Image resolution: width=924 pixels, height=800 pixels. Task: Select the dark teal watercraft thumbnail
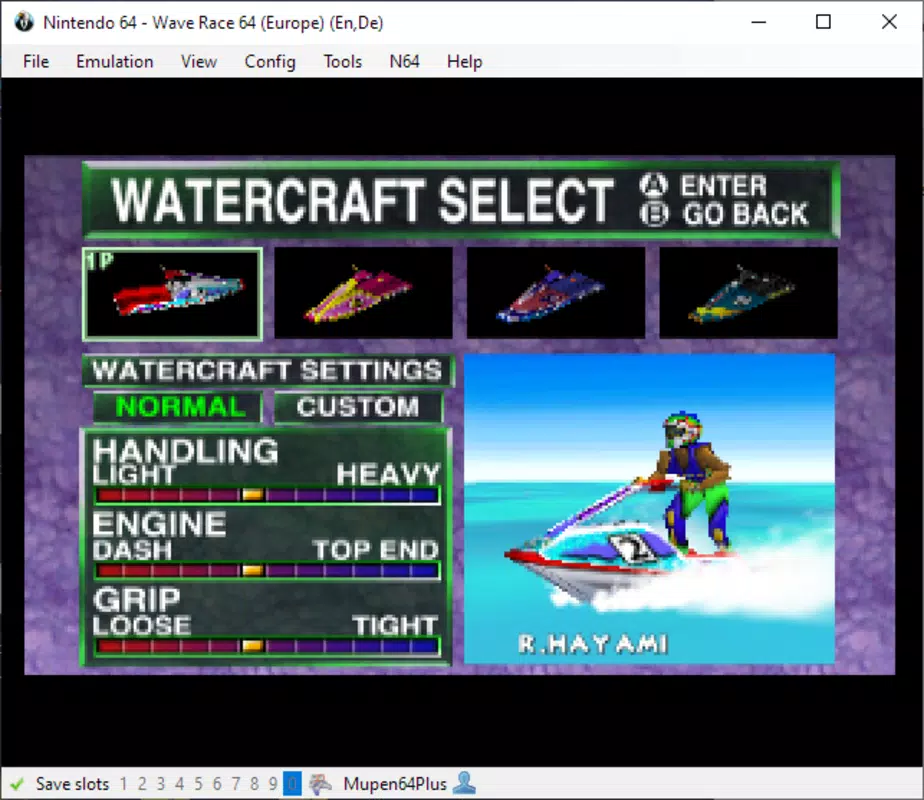(x=748, y=293)
